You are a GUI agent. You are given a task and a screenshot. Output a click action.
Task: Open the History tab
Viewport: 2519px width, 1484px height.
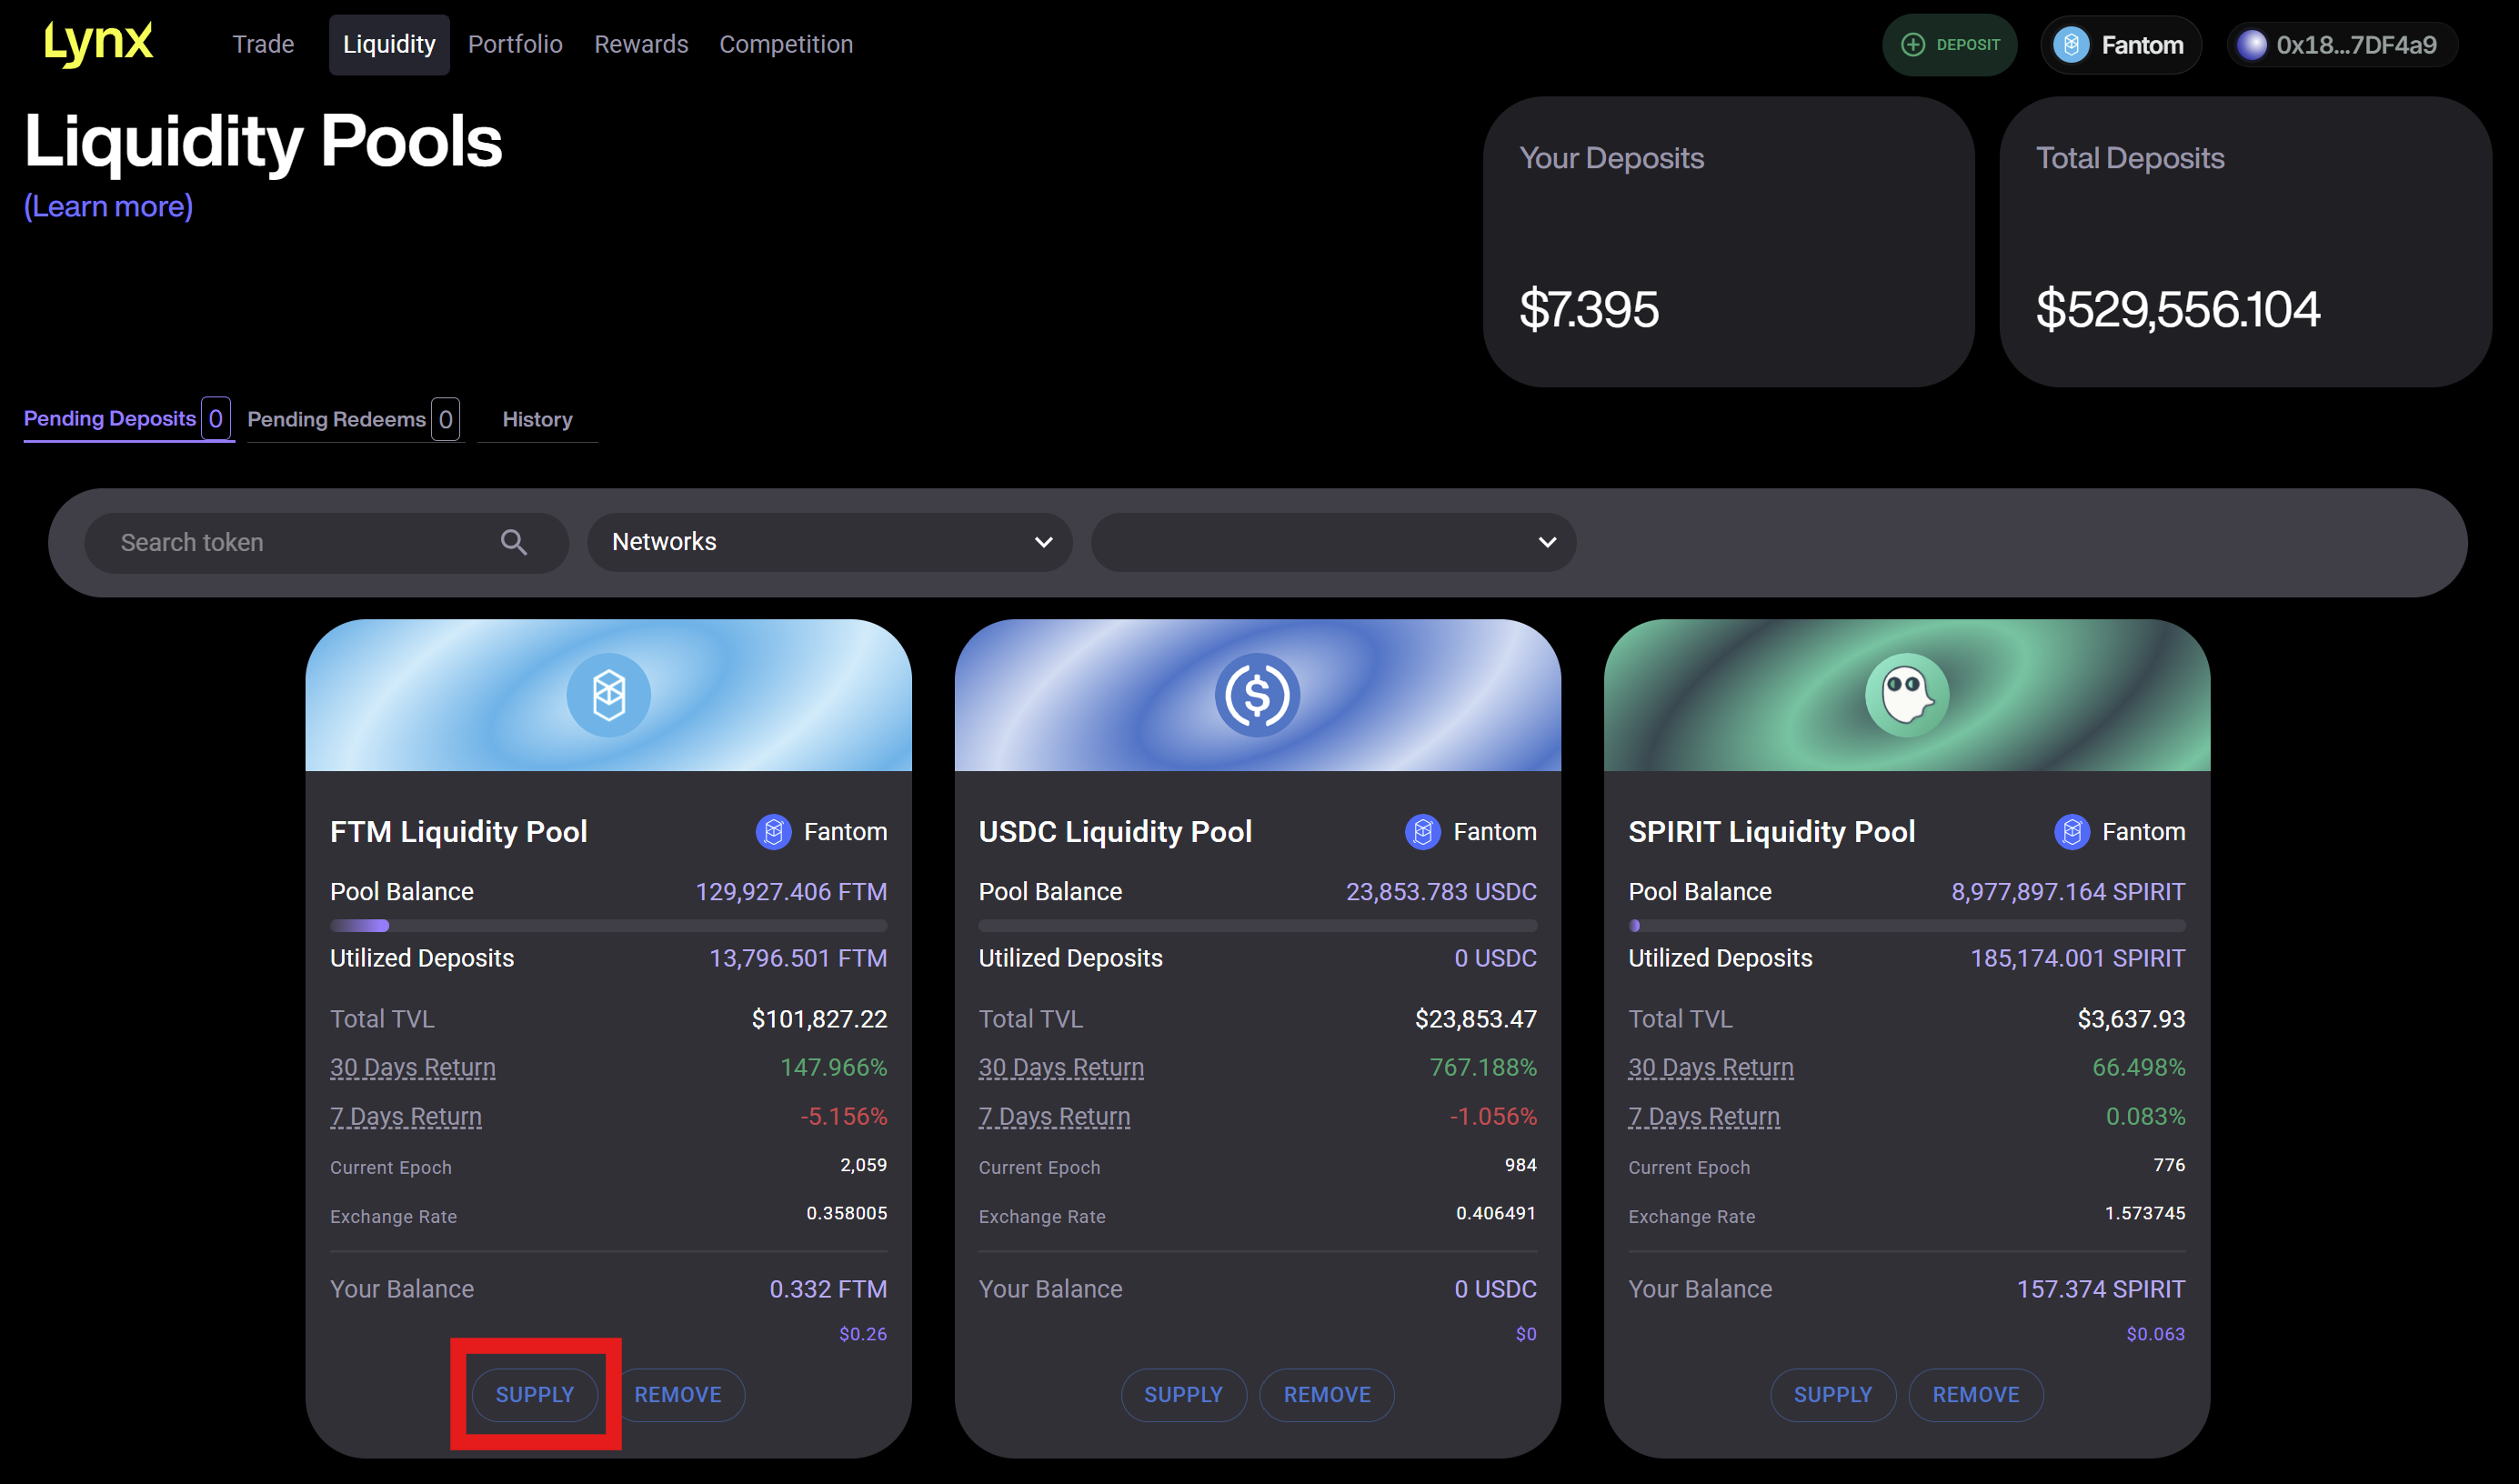click(537, 419)
